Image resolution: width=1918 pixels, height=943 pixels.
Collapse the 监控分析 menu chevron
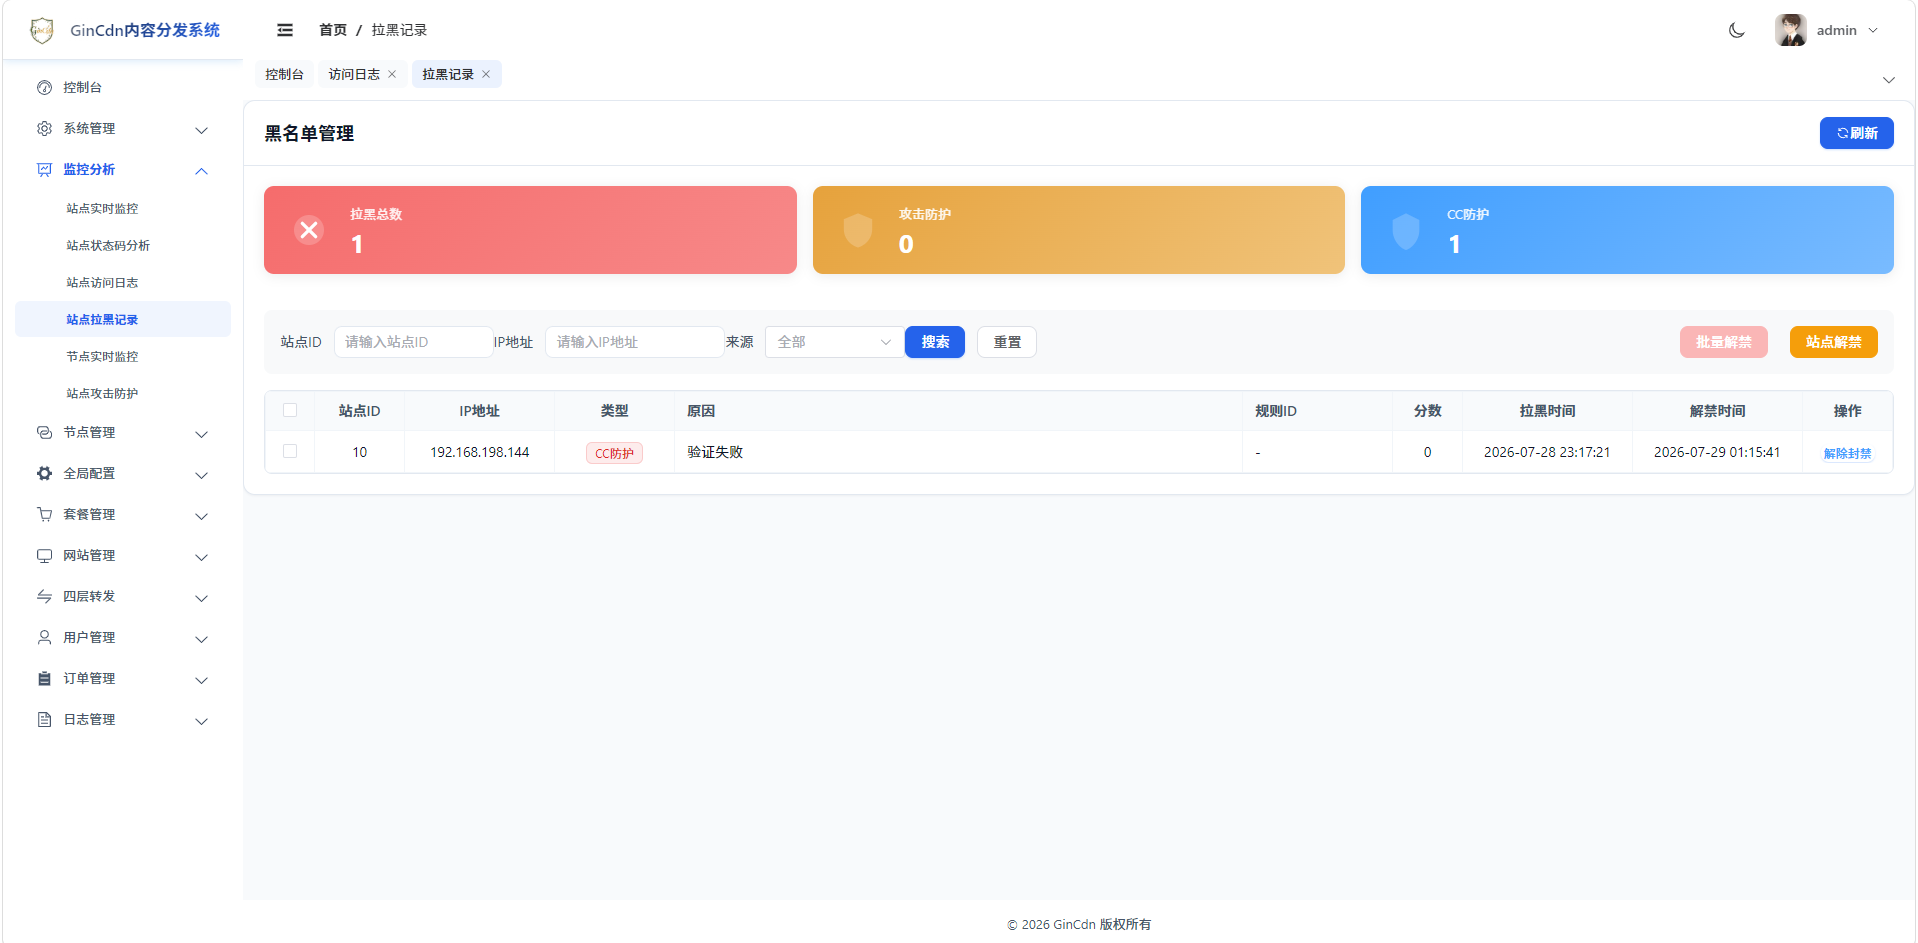coord(201,171)
